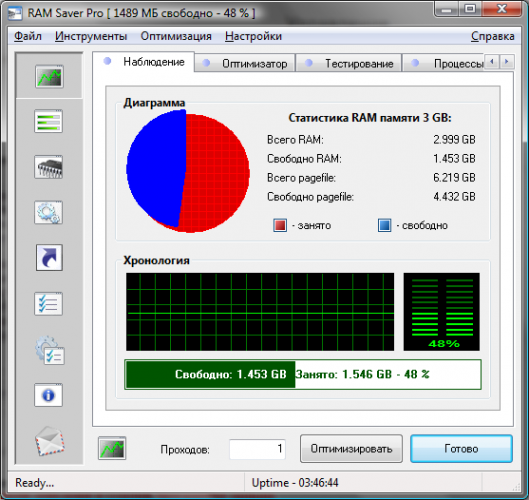This screenshot has width=529, height=500.
Task: Open the monitoring graph sidebar icon
Action: pos(49,77)
